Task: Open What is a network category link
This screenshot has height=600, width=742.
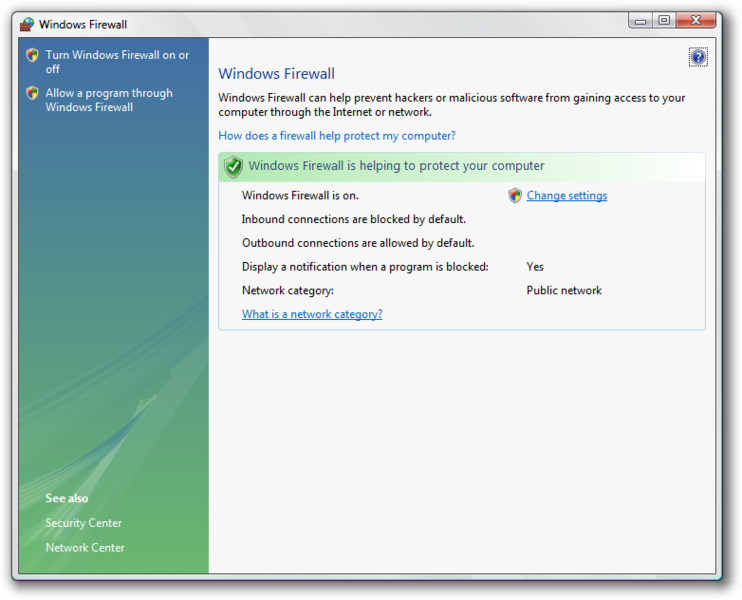Action: (x=312, y=314)
